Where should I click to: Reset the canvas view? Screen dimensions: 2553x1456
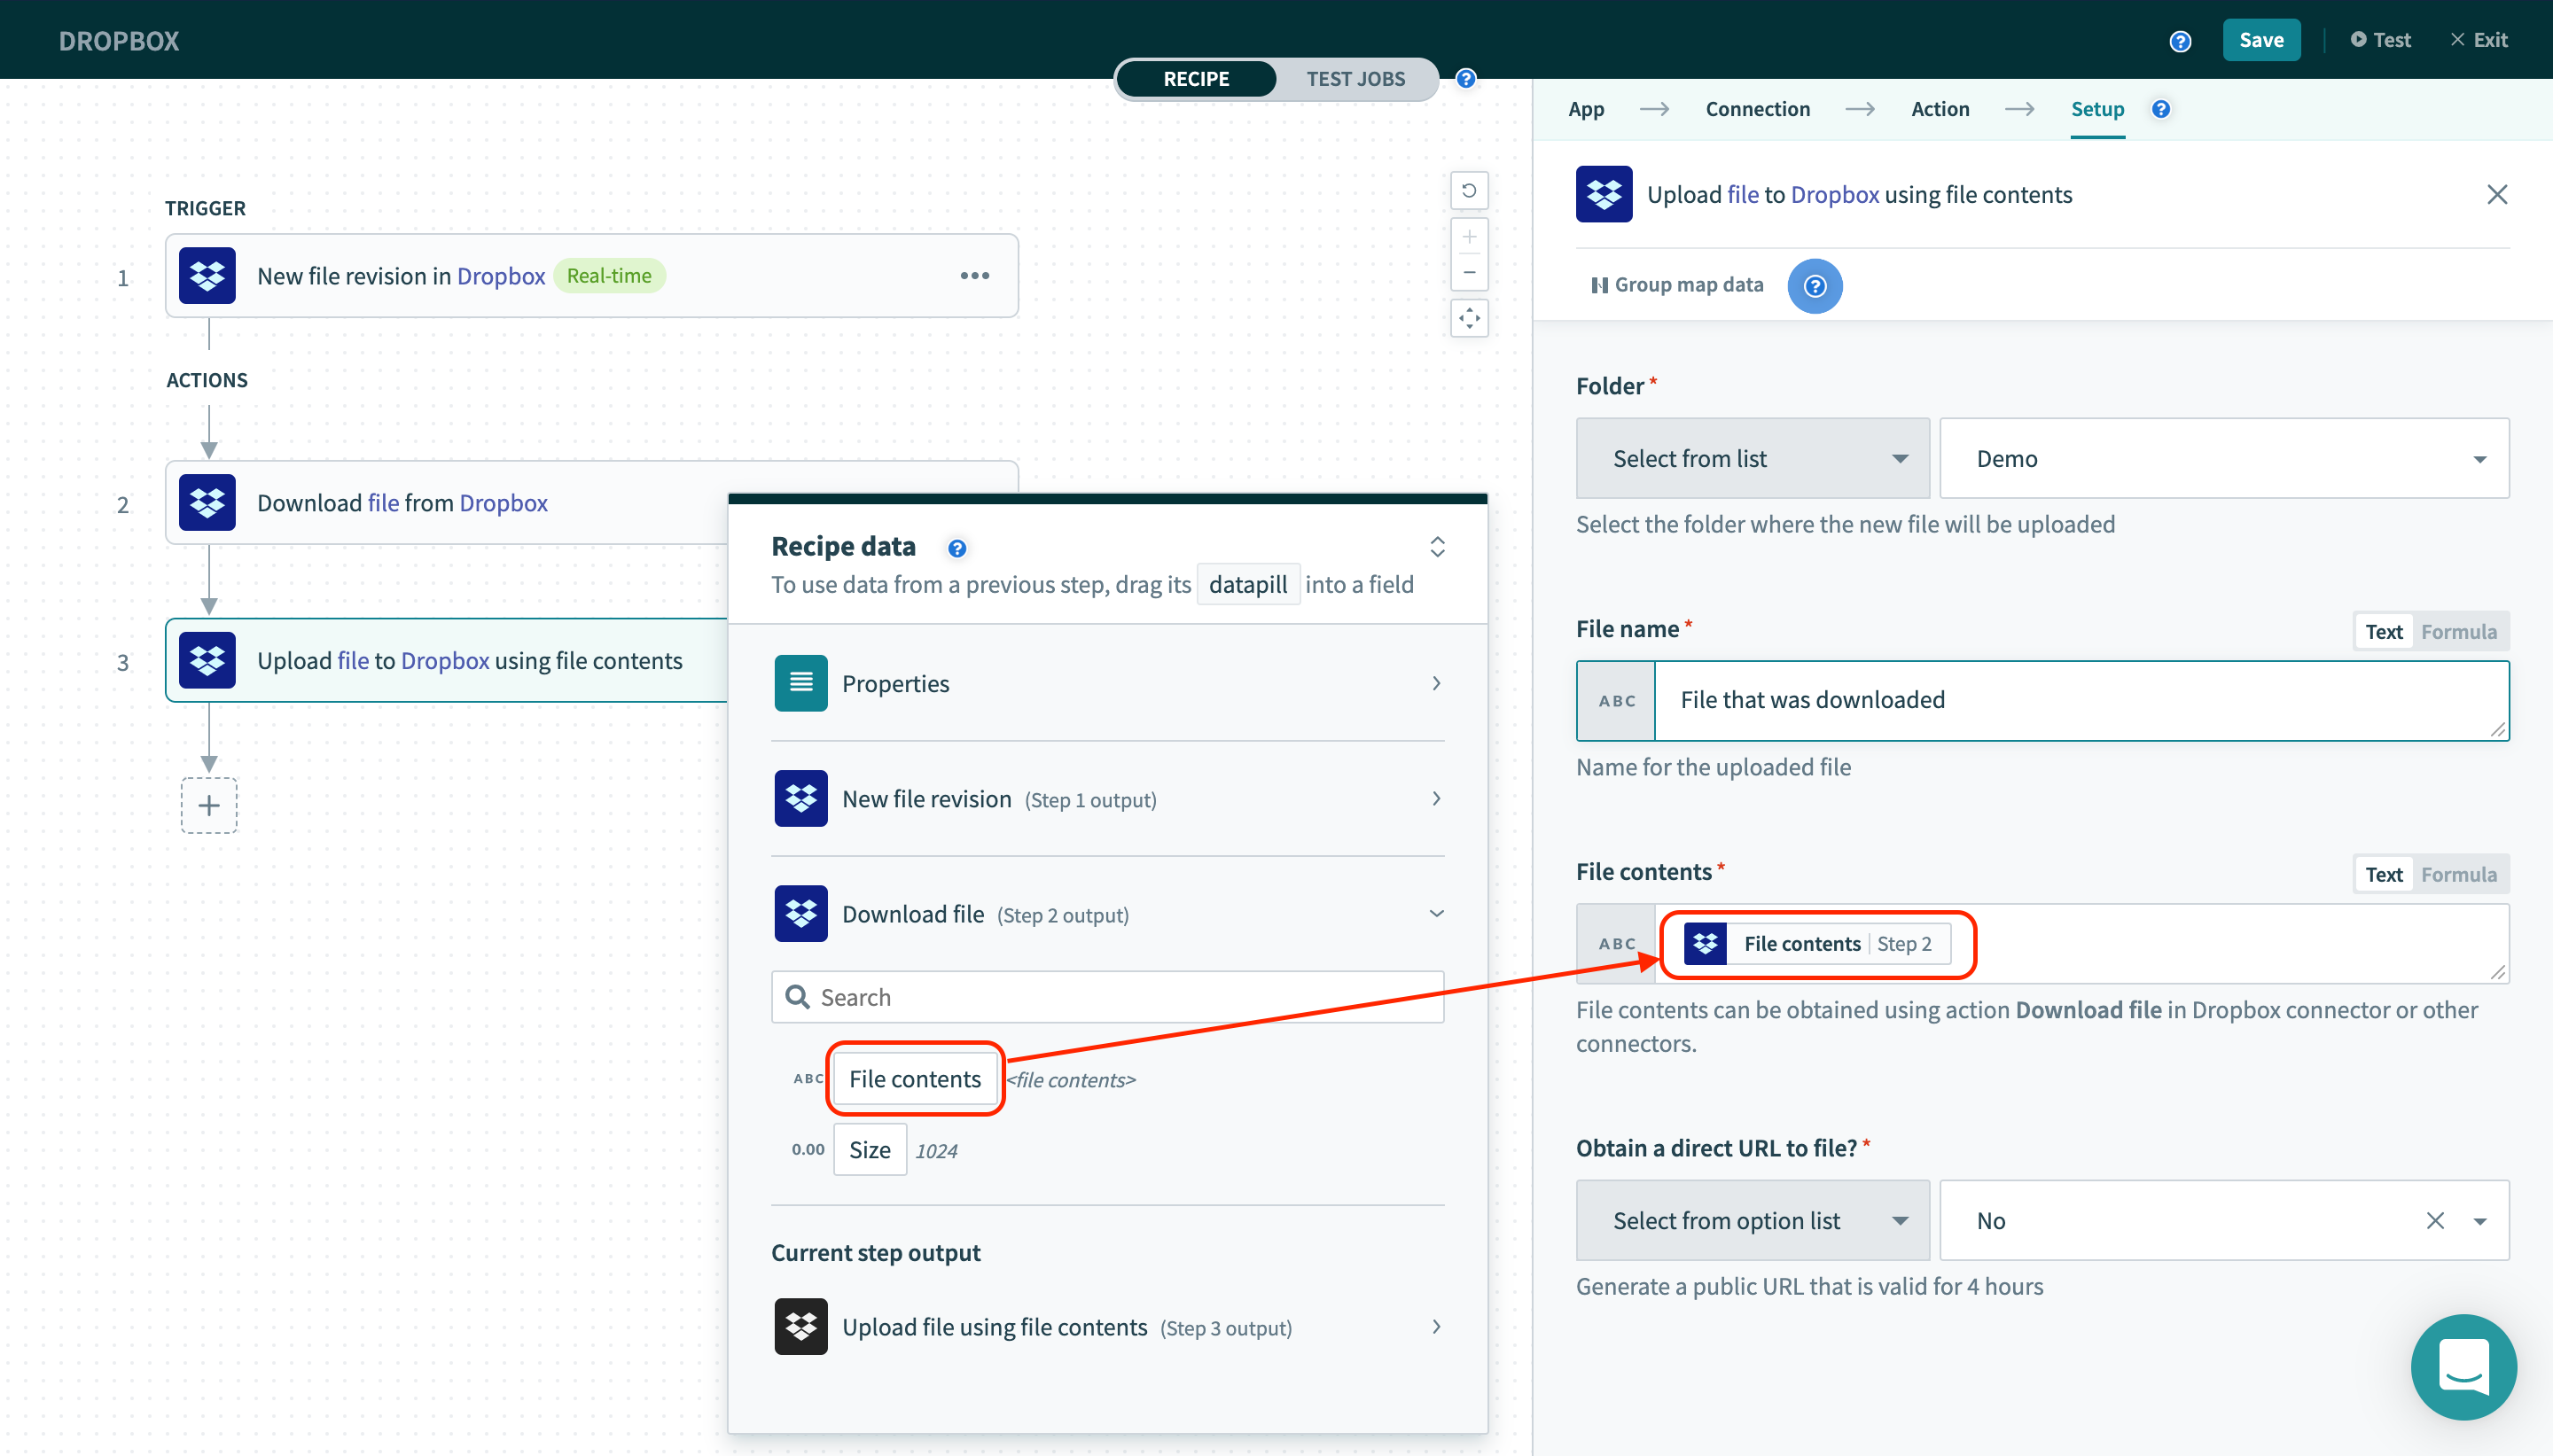tap(1469, 190)
